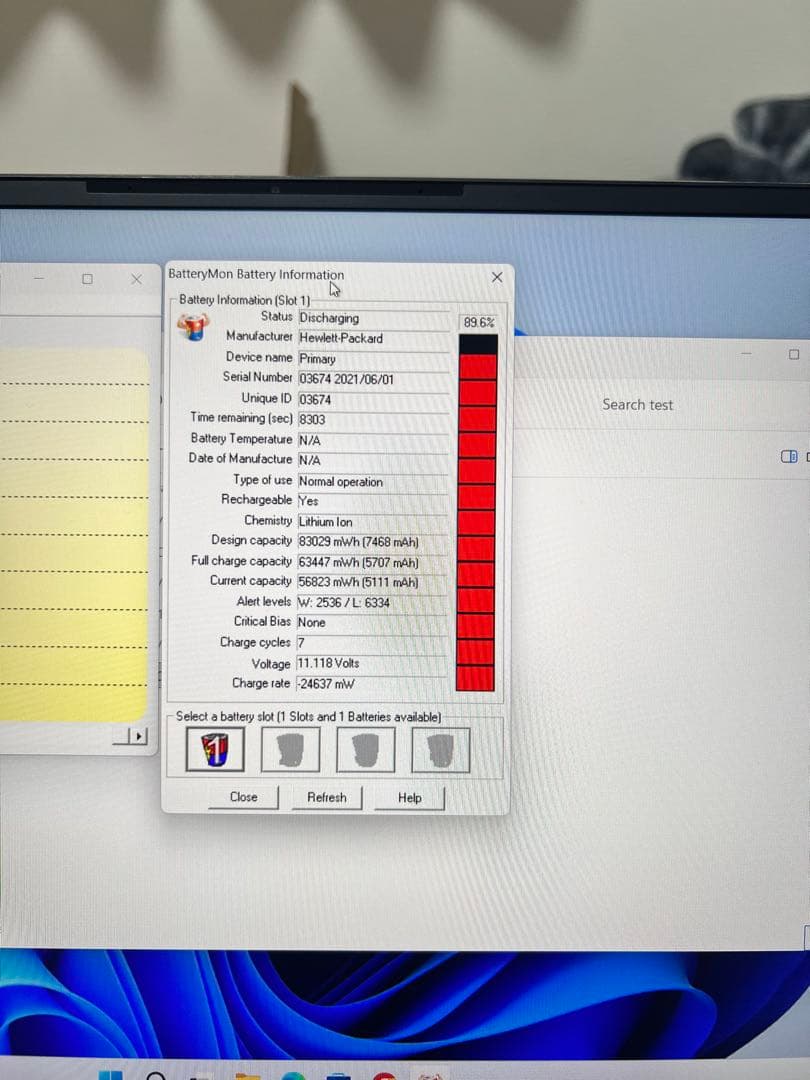
Task: Click the Rechargeable value Yes
Action: pos(373,501)
